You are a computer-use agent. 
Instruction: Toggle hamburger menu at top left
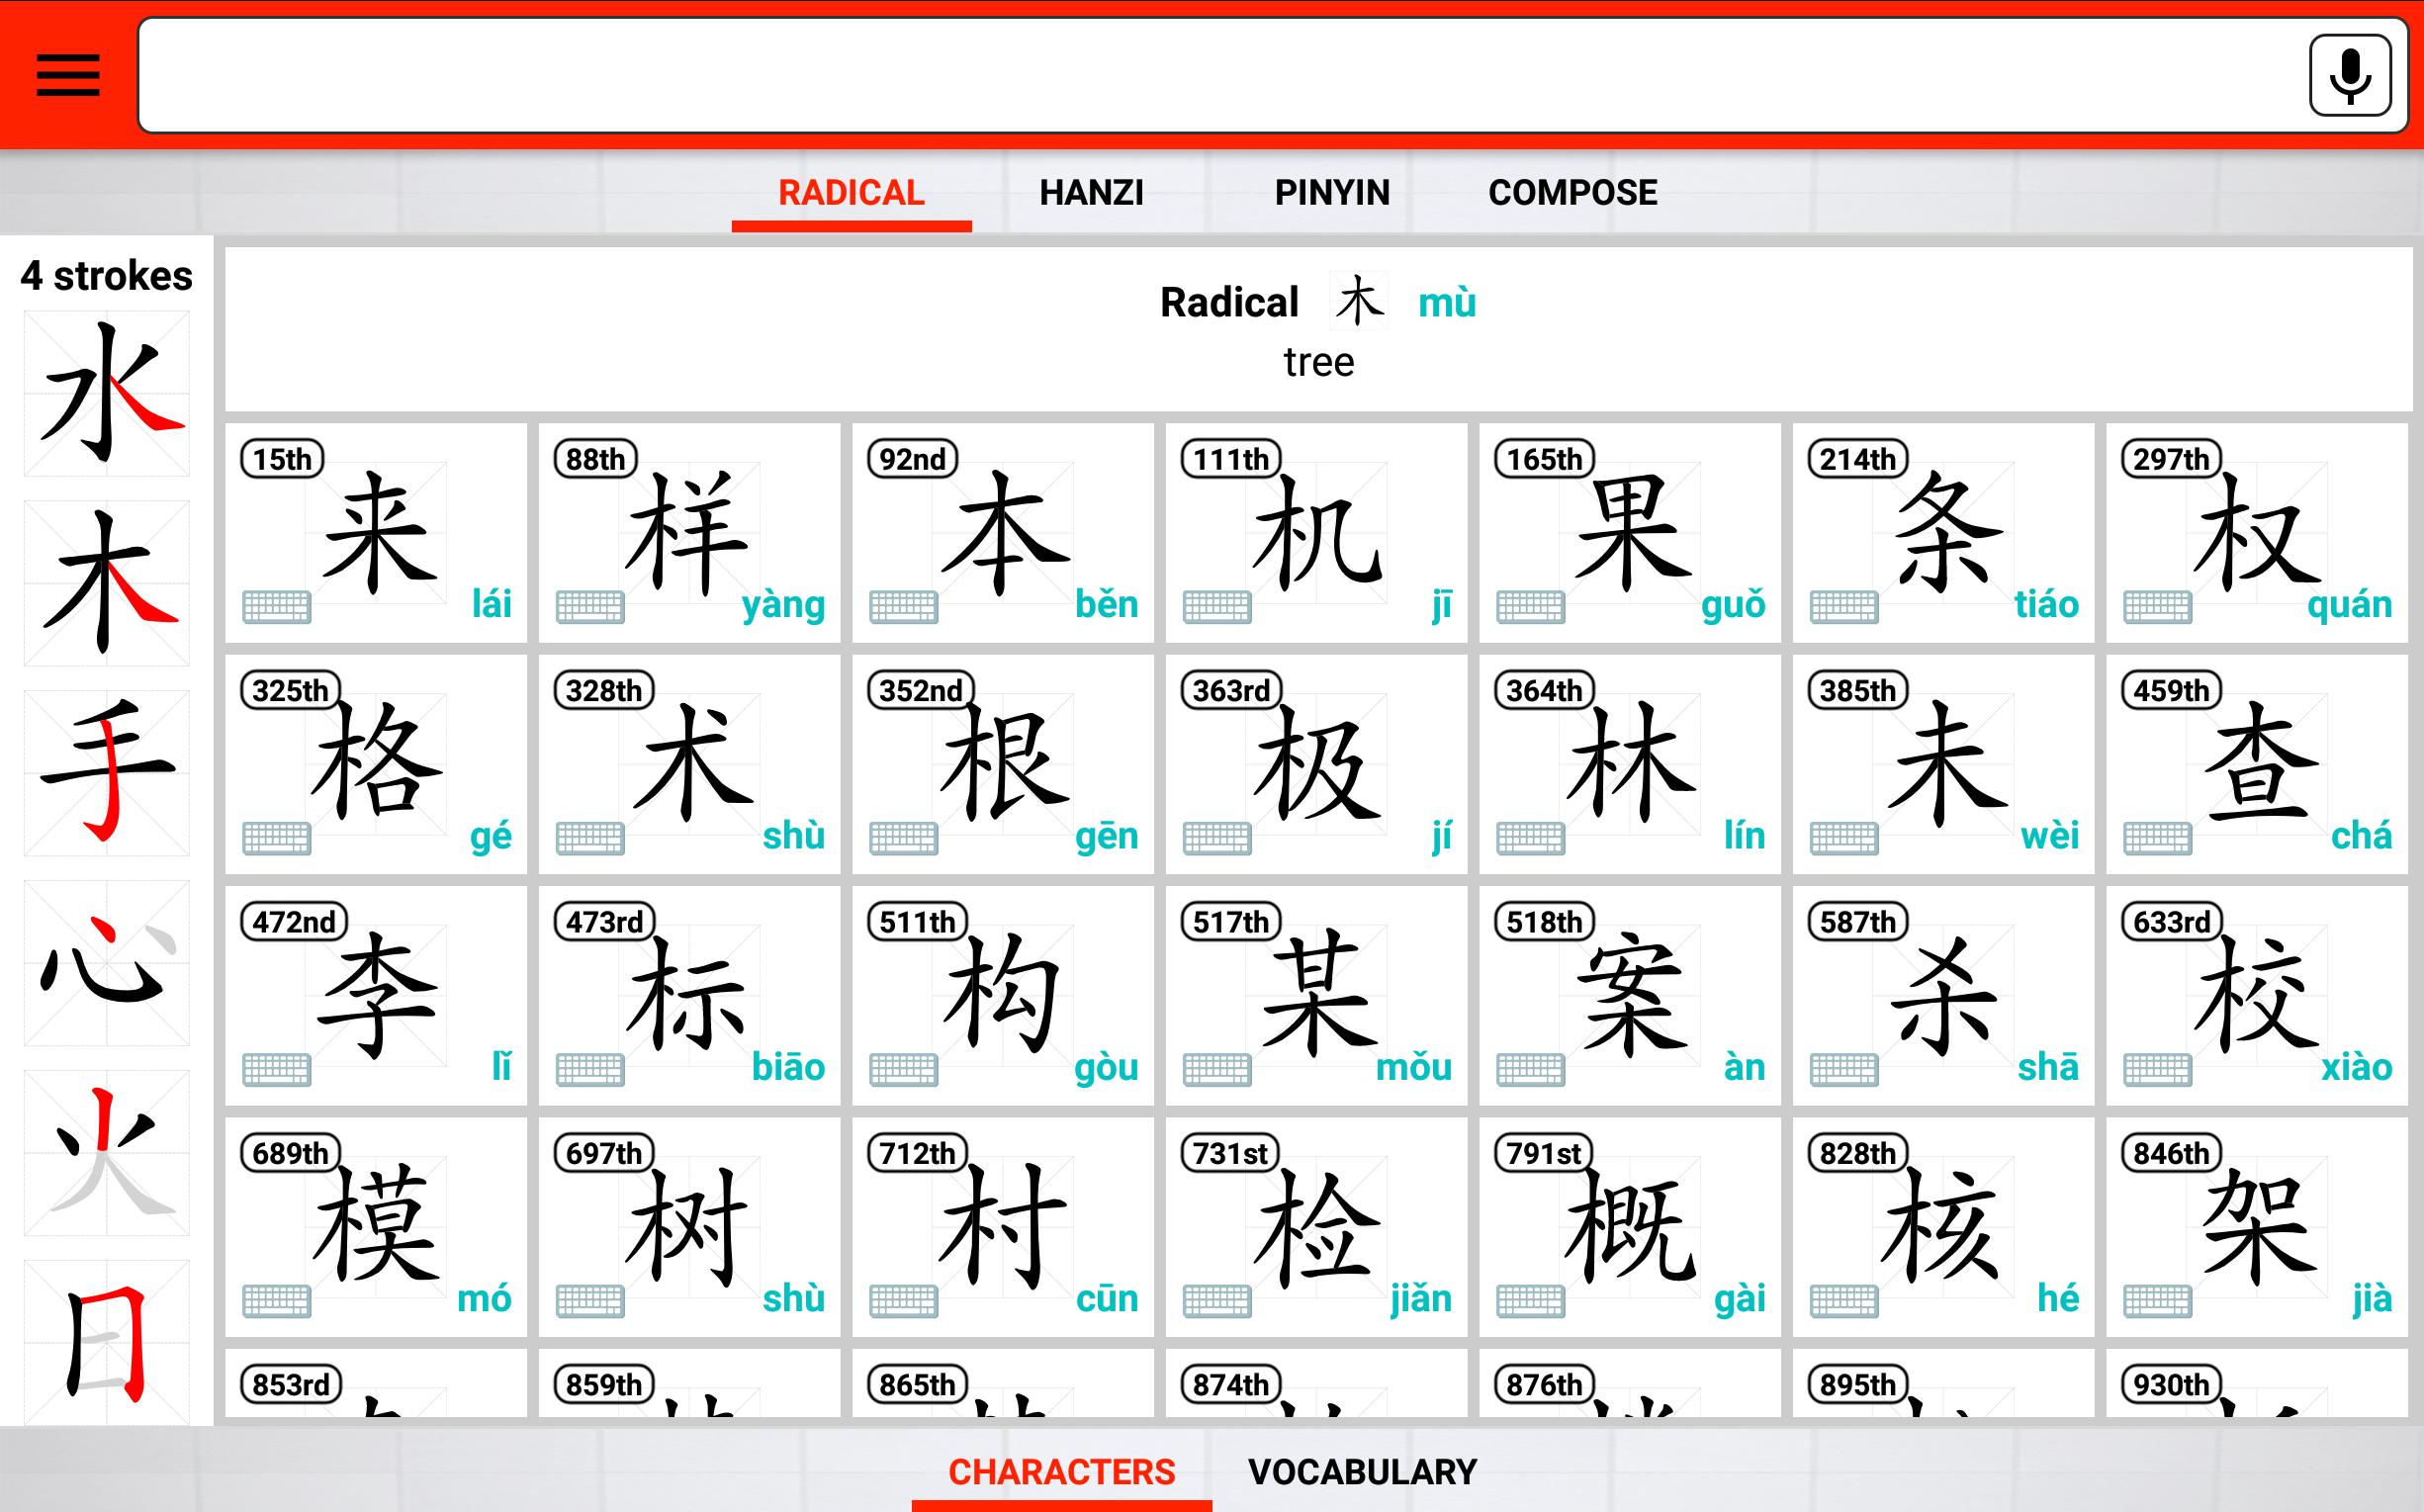pyautogui.click(x=69, y=75)
